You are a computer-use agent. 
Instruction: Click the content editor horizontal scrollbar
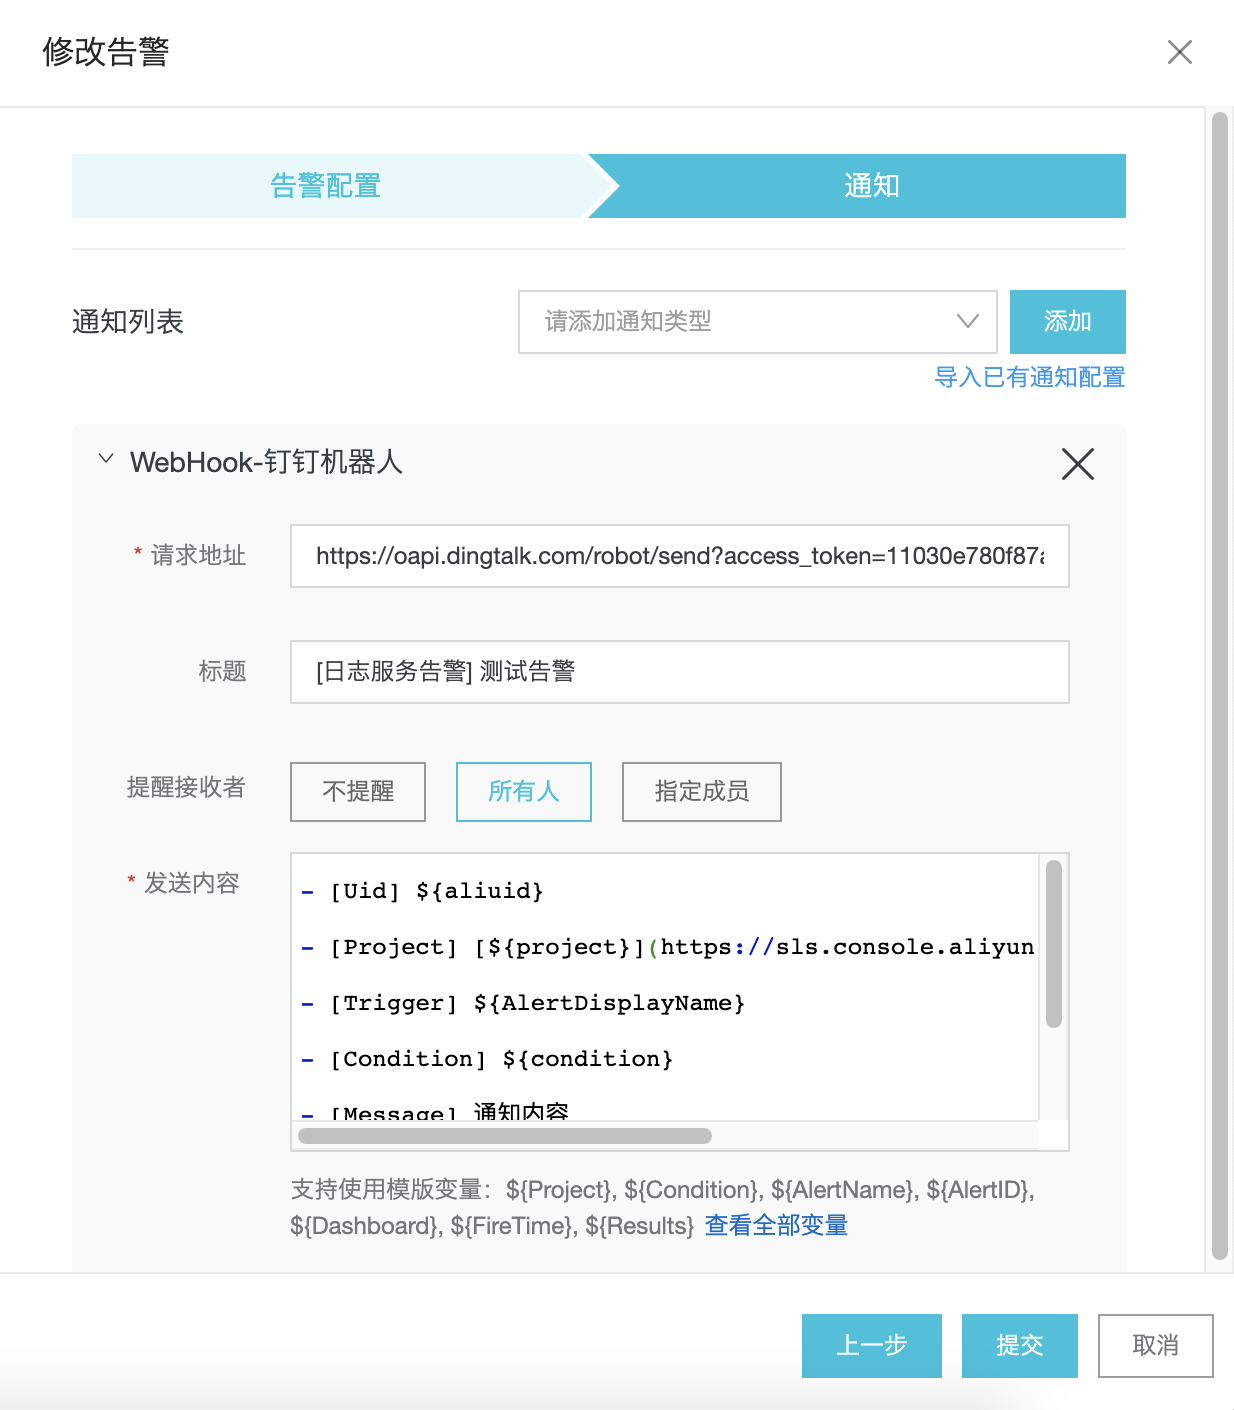505,1136
